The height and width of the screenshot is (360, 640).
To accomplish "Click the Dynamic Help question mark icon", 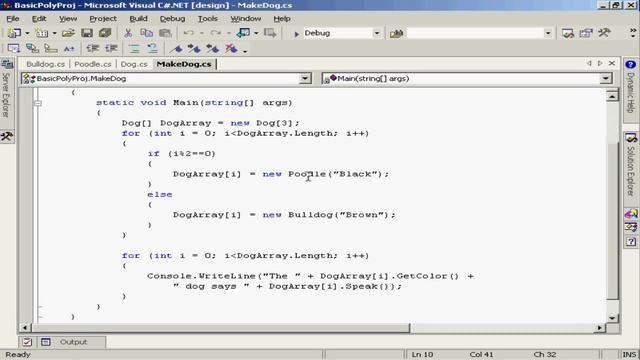I will tap(630, 64).
